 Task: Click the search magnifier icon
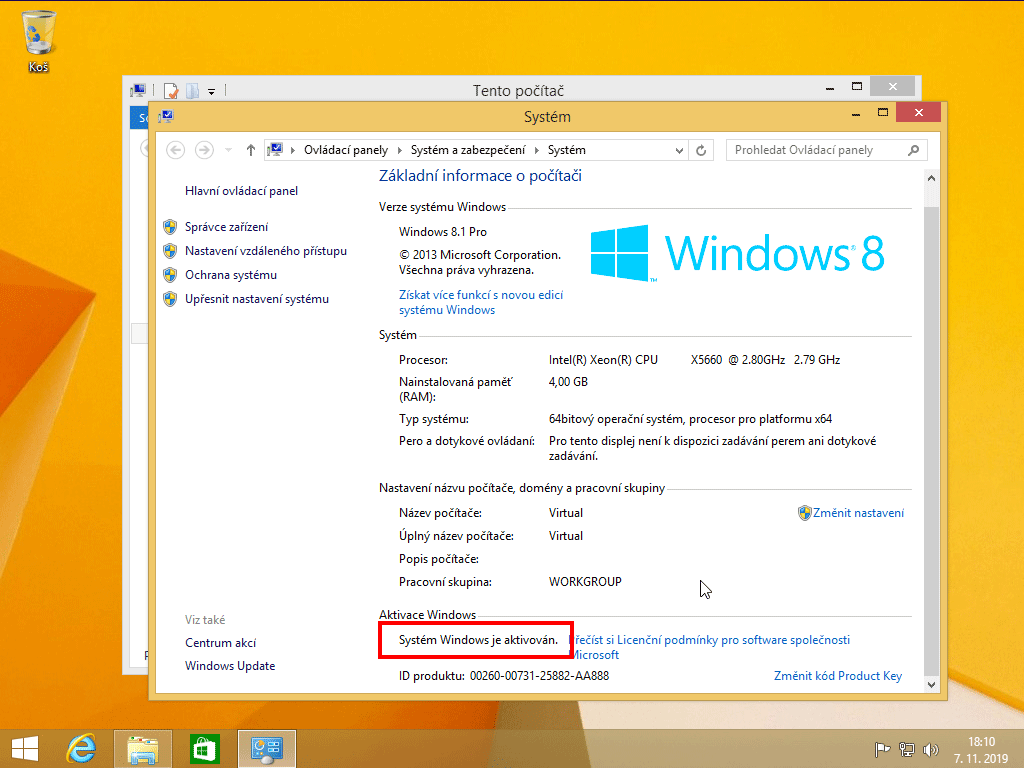tap(914, 150)
